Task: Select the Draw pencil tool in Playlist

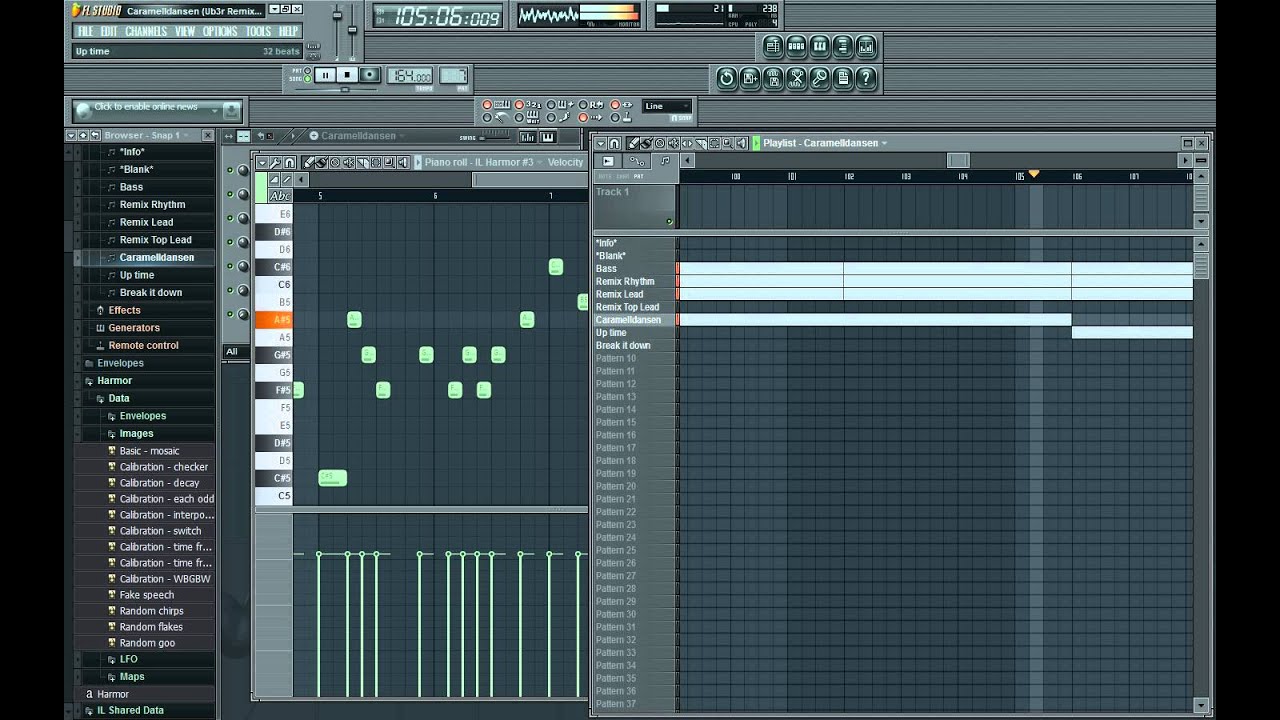Action: [x=633, y=143]
